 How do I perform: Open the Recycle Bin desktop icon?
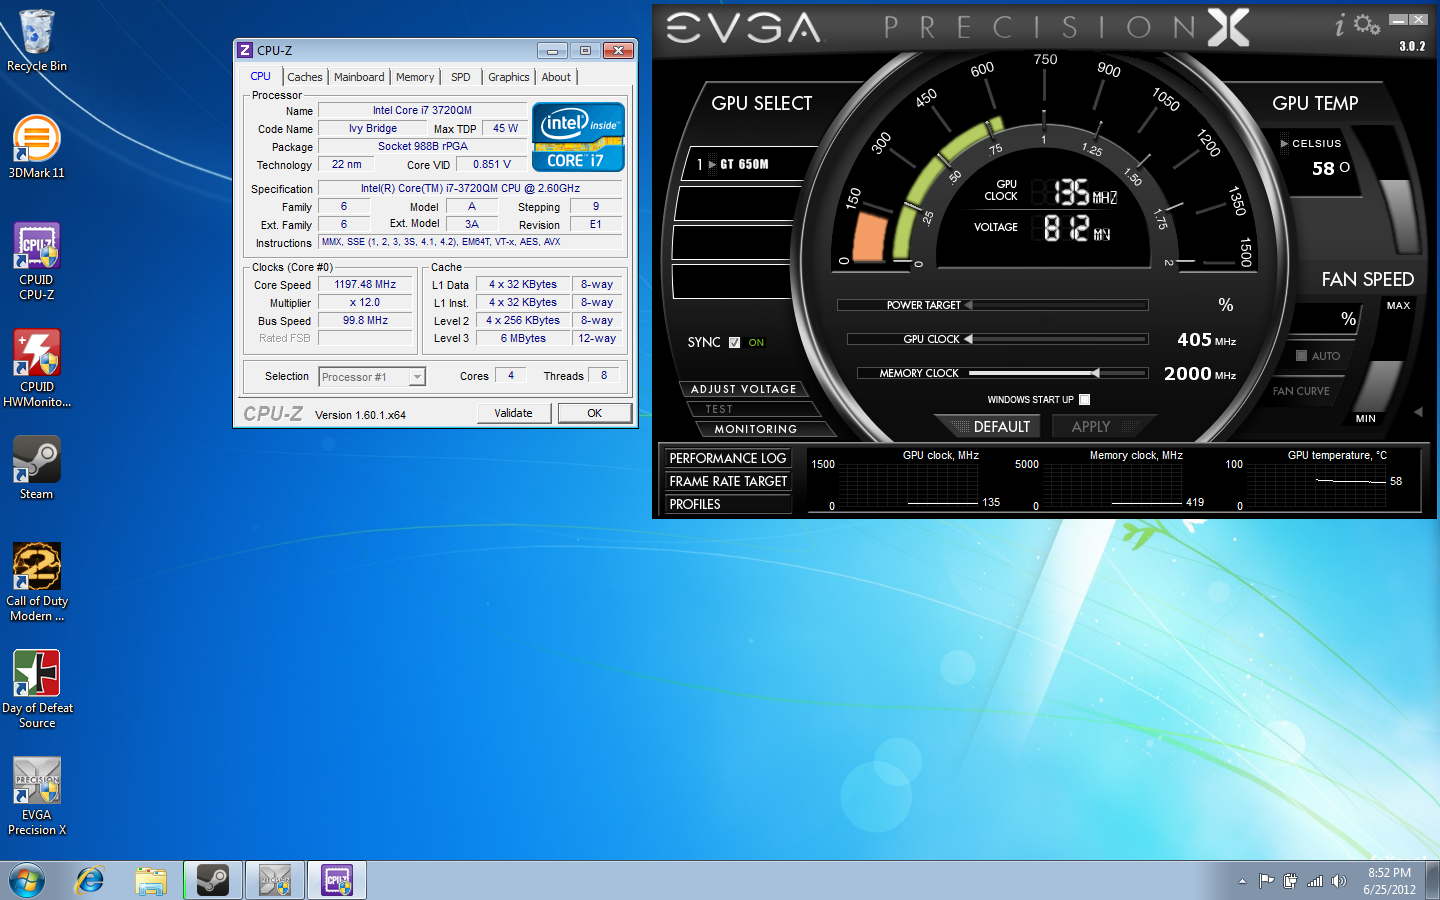pyautogui.click(x=37, y=41)
